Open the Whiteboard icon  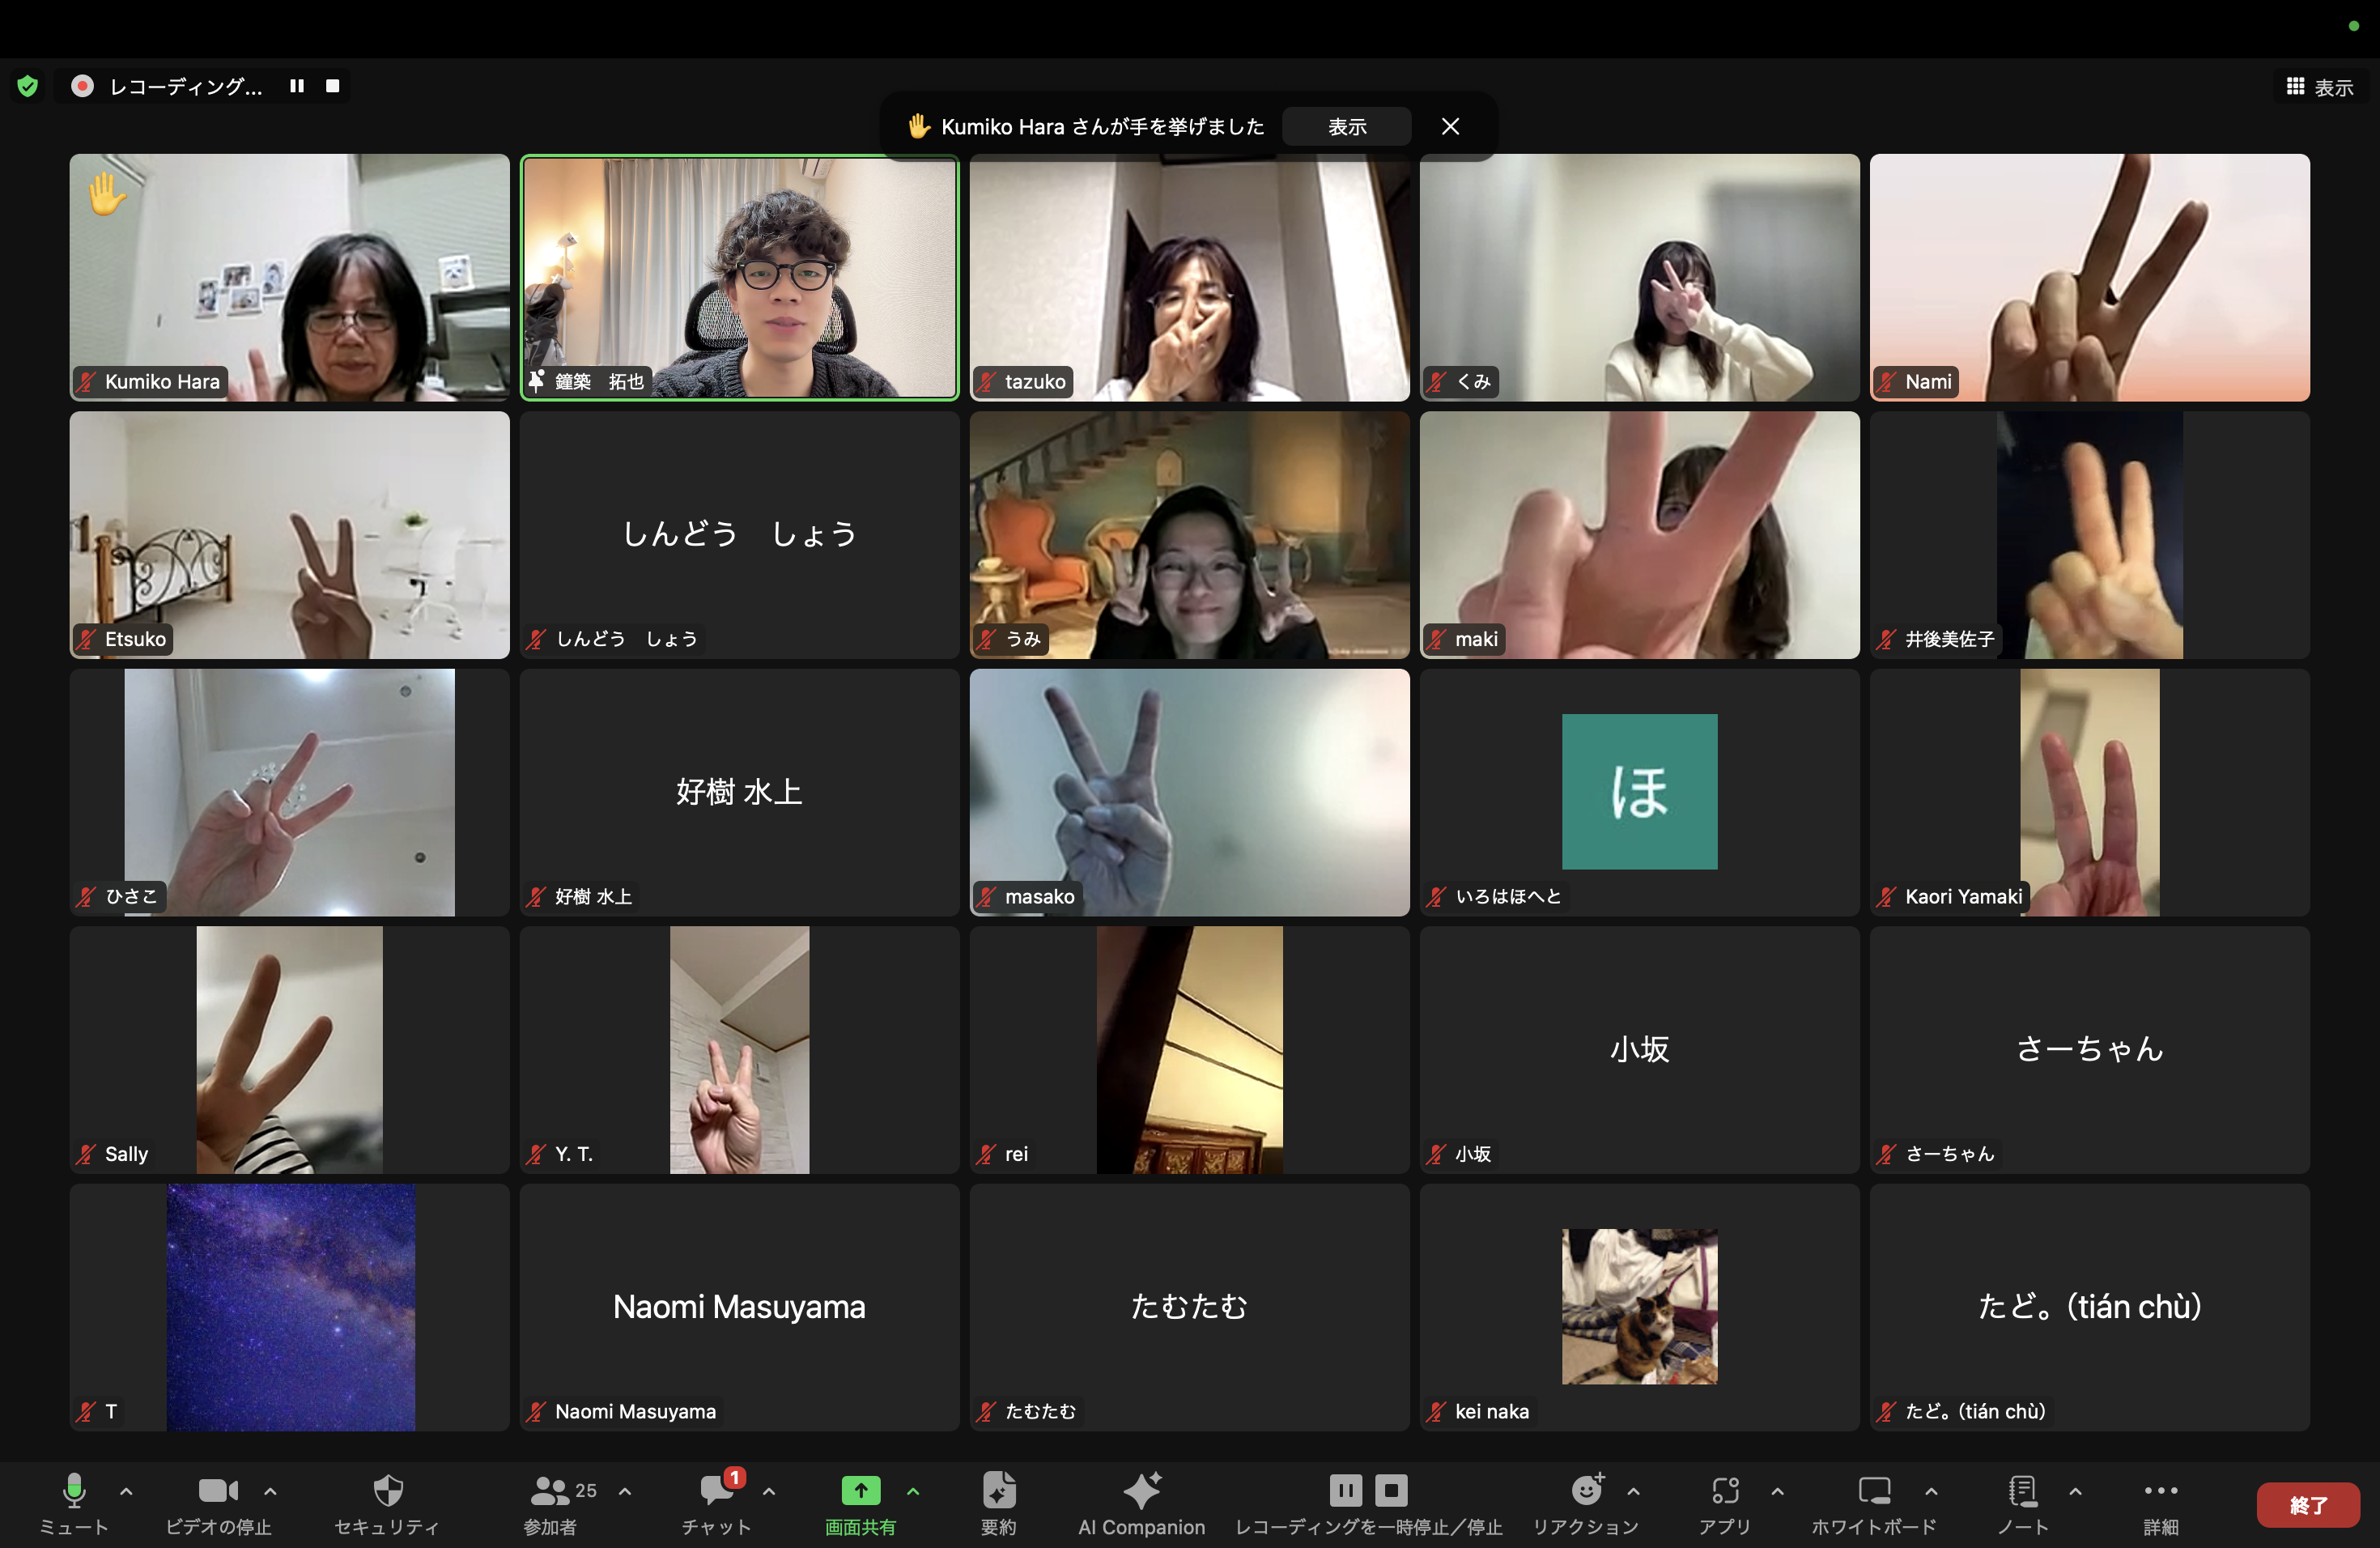point(1873,1491)
